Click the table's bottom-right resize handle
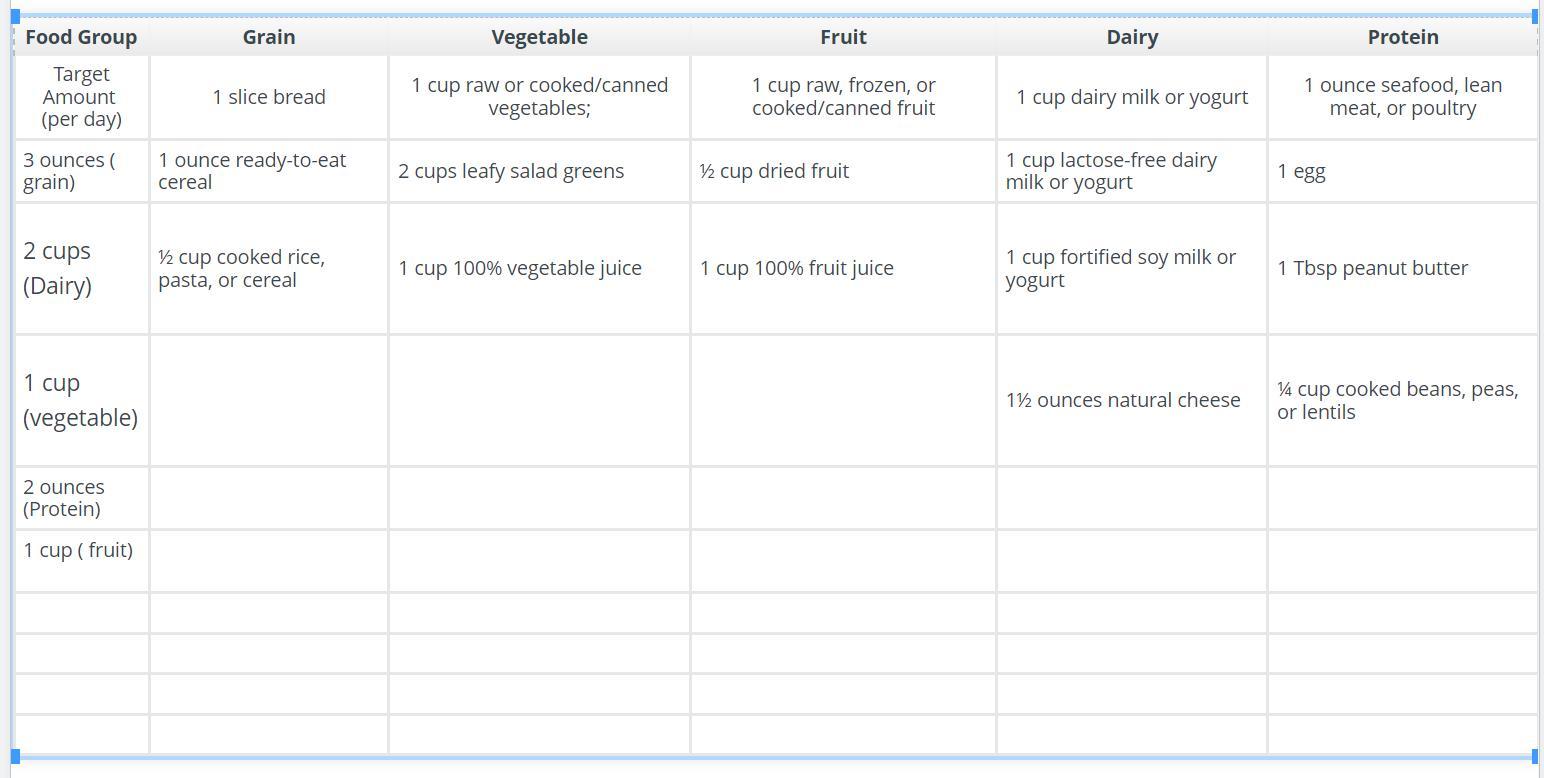This screenshot has width=1544, height=778. point(1535,757)
